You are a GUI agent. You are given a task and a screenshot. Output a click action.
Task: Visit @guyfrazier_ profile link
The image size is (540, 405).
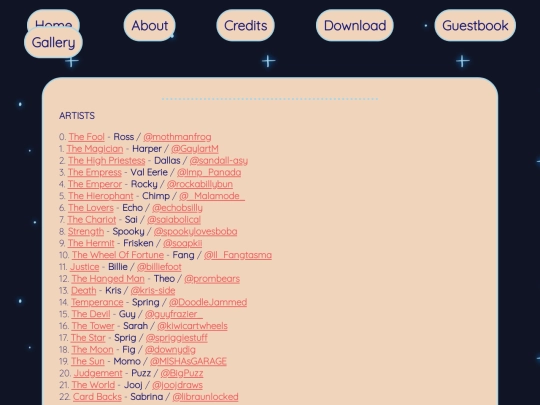[x=174, y=314]
